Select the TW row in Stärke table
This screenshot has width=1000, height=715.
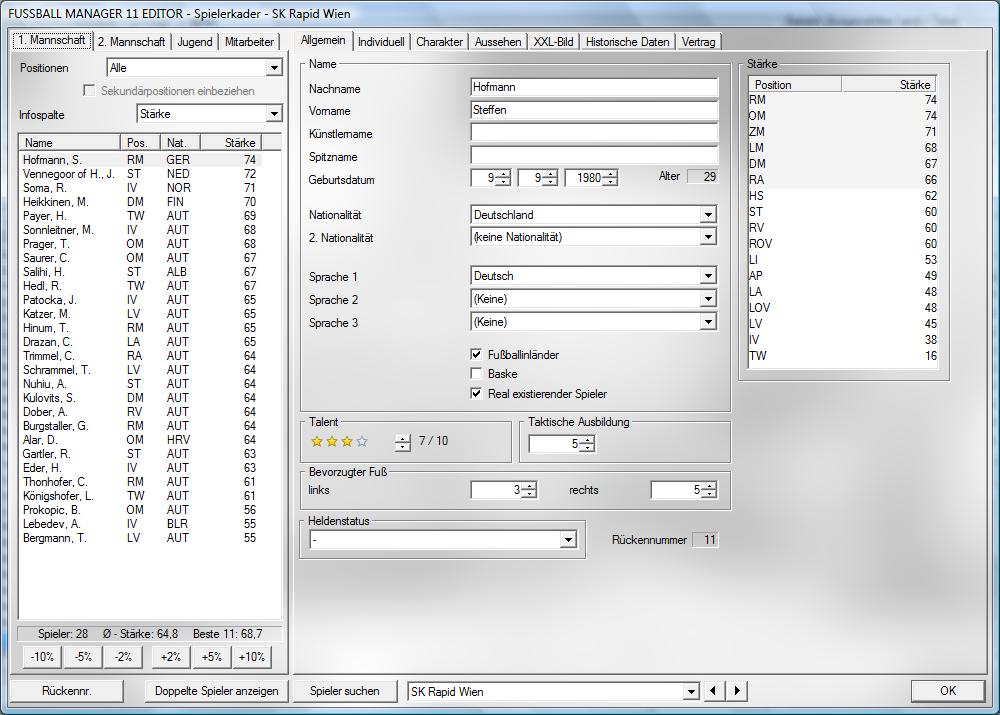pos(842,356)
